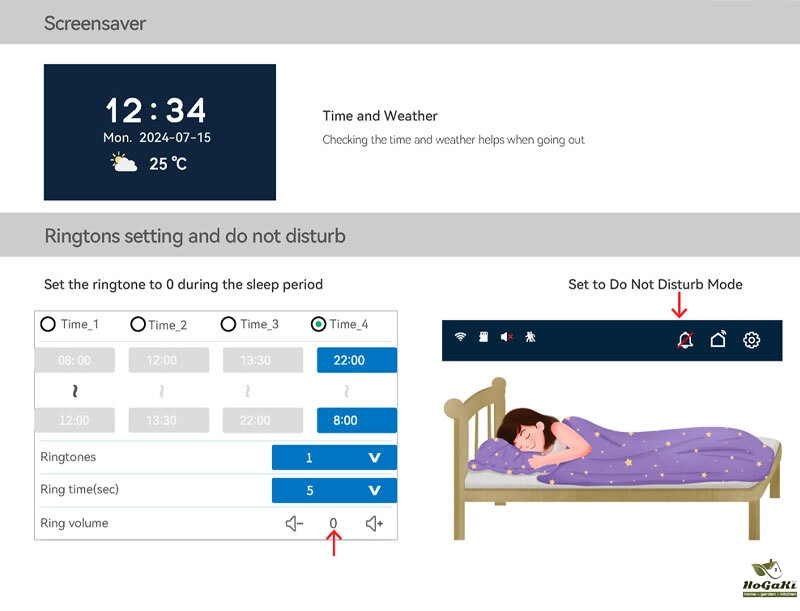Toggle the Do Not Disturb bell icon
Image resolution: width=800 pixels, height=611 pixels.
coord(685,340)
